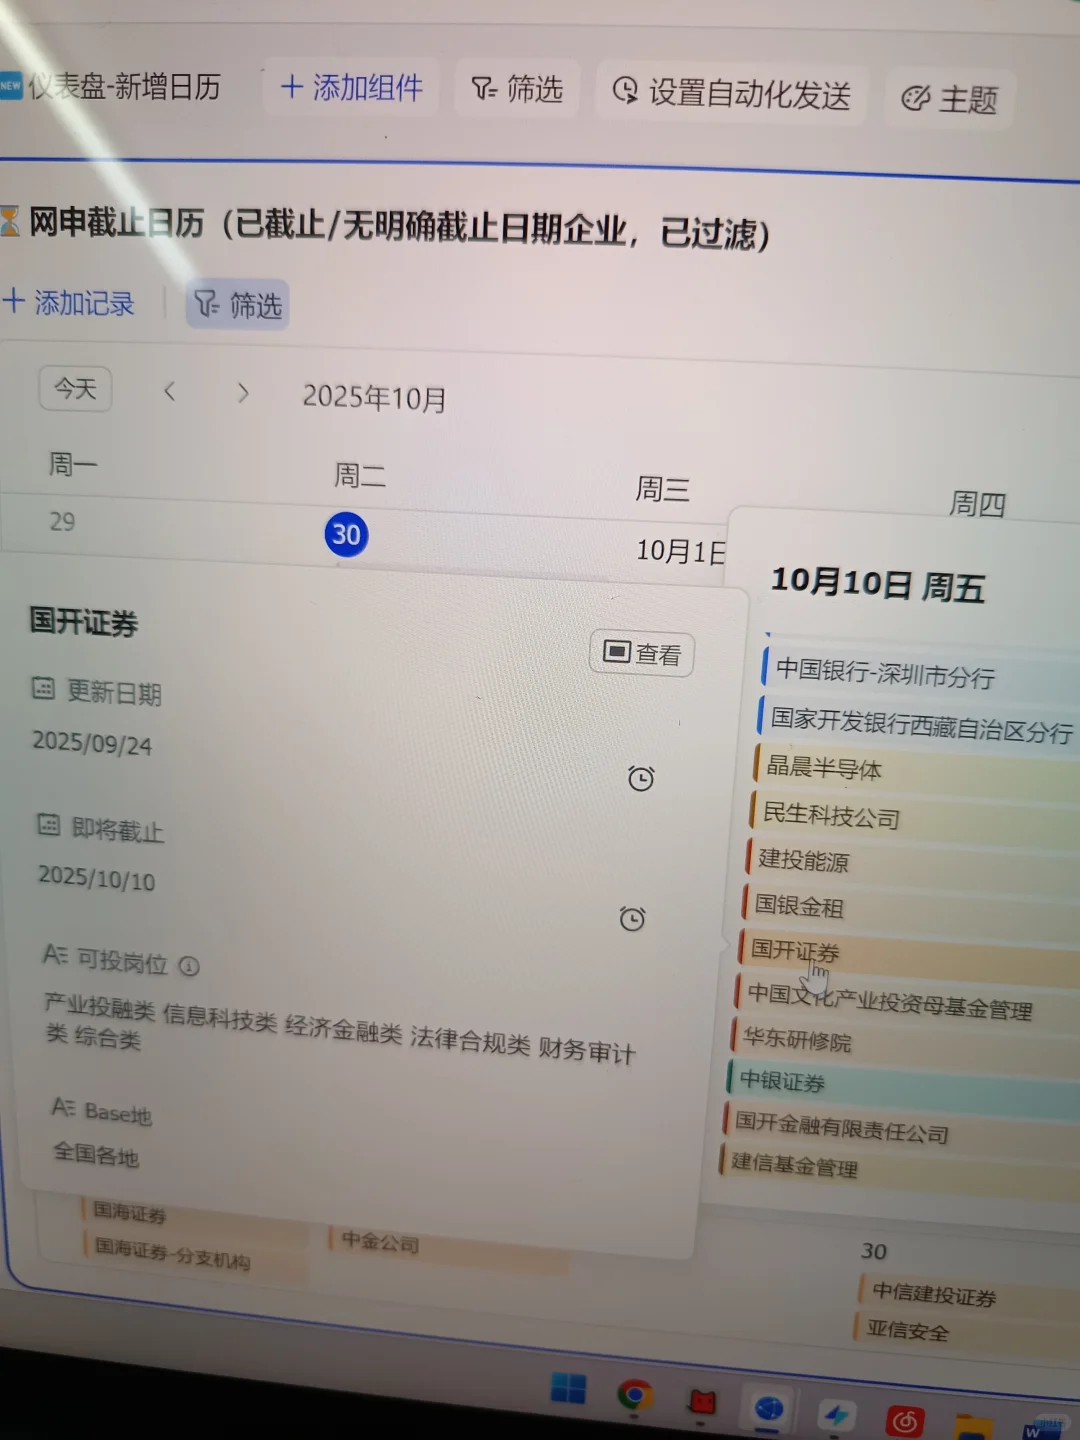The width and height of the screenshot is (1080, 1440).
Task: Open 国家开发银行西藏自治区分行 entry
Action: click(x=916, y=724)
